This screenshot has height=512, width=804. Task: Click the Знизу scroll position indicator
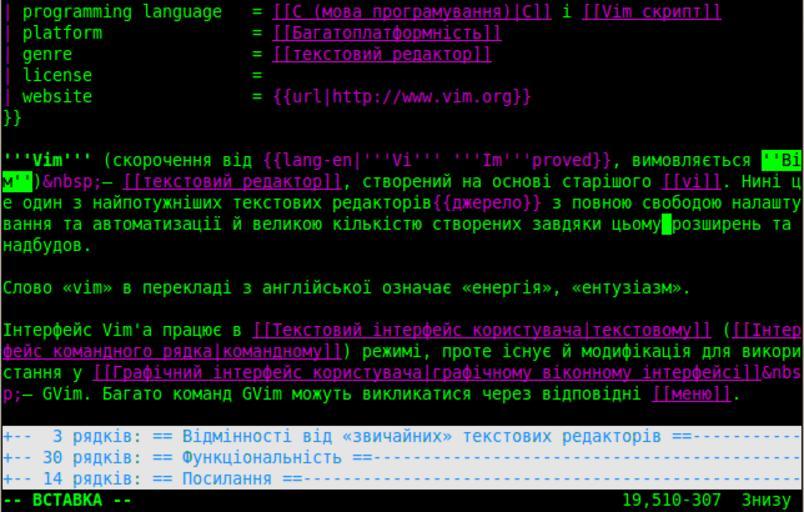[x=766, y=500]
